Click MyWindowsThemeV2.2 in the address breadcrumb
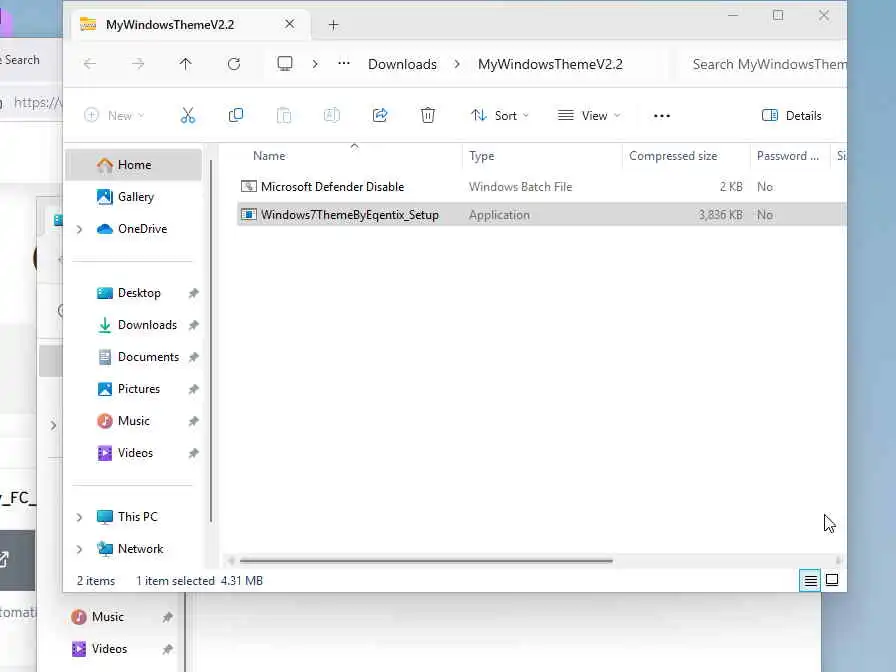Screen dimensions: 896x672 point(550,64)
